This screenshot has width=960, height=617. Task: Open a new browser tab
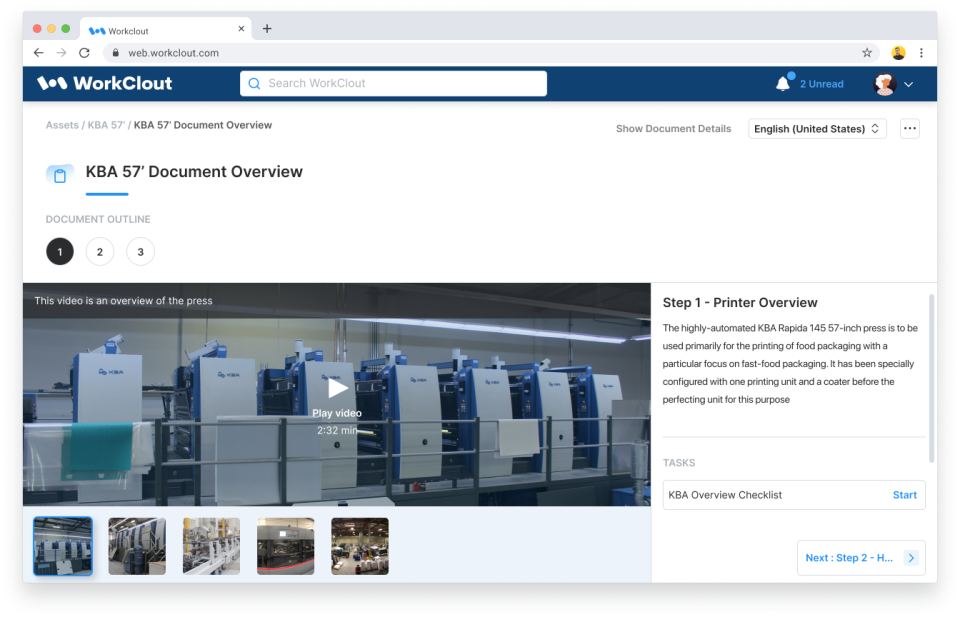tap(266, 29)
